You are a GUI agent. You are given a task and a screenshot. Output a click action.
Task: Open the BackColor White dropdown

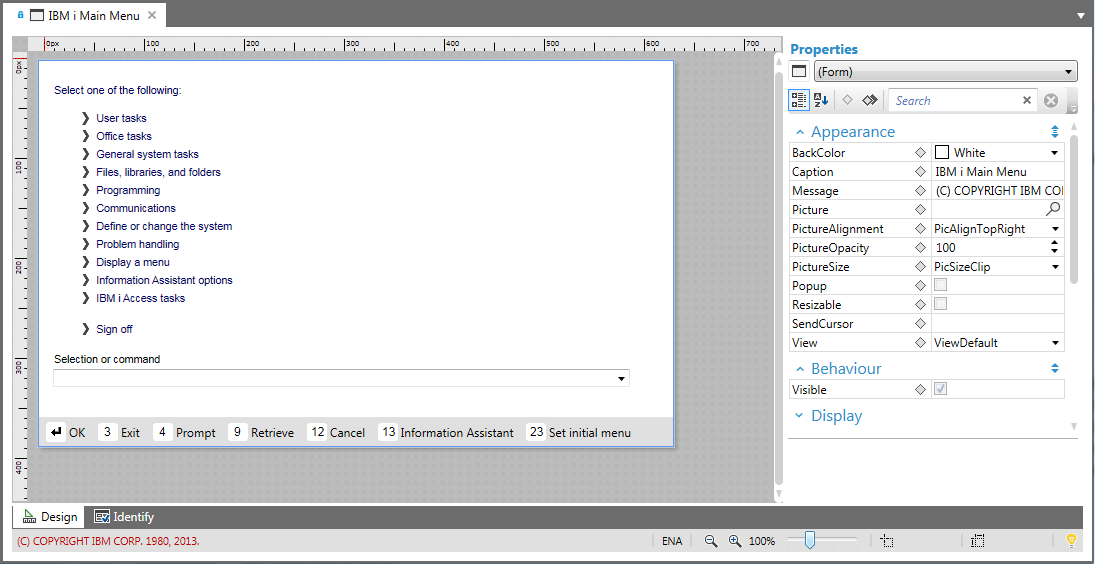pos(1054,153)
